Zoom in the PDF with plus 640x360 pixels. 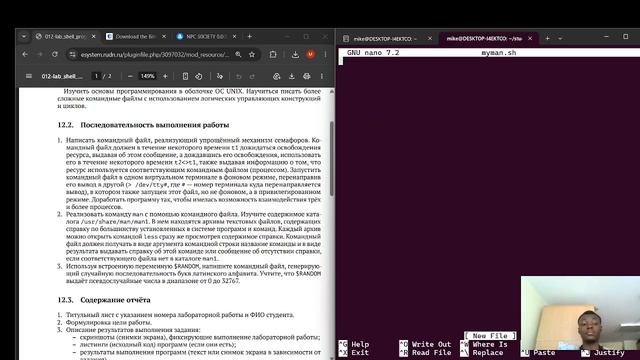(x=165, y=76)
